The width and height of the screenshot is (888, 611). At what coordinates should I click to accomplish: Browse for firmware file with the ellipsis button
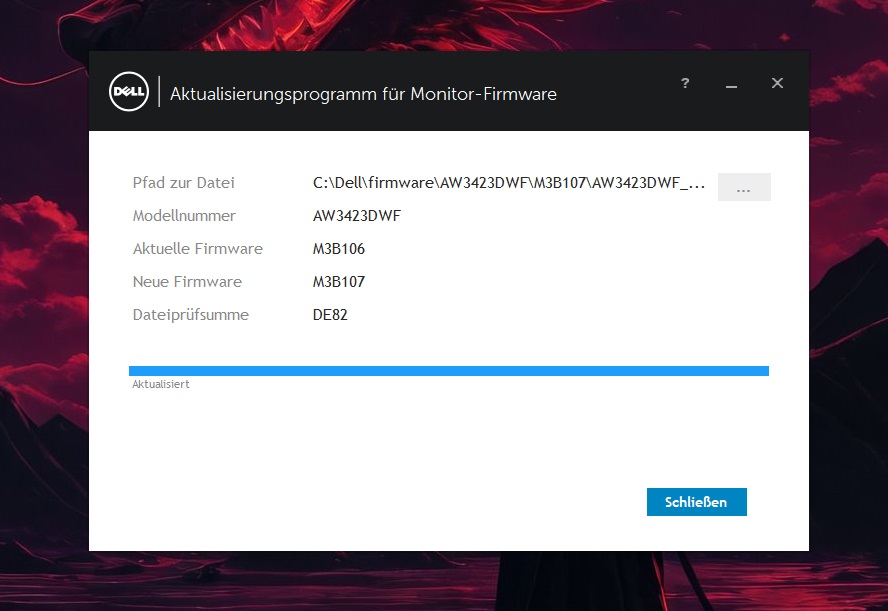coord(744,187)
